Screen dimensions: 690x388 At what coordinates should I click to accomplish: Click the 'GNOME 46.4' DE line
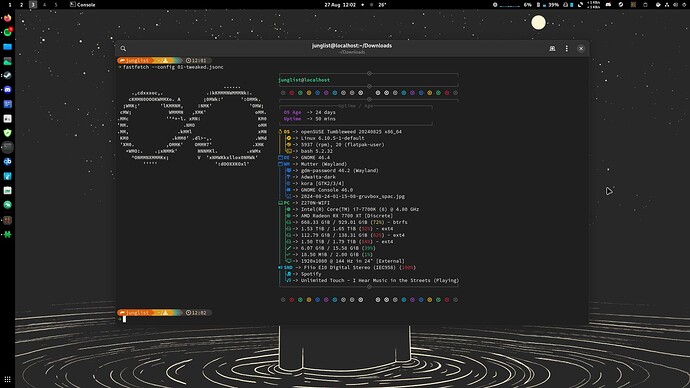pos(304,157)
